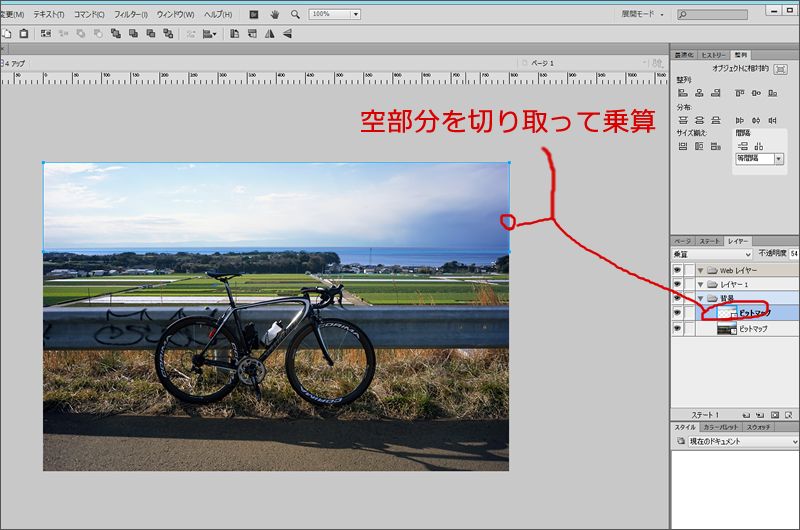The height and width of the screenshot is (530, 800).
Task: Distribute objects by vertical centers
Action: [x=699, y=120]
